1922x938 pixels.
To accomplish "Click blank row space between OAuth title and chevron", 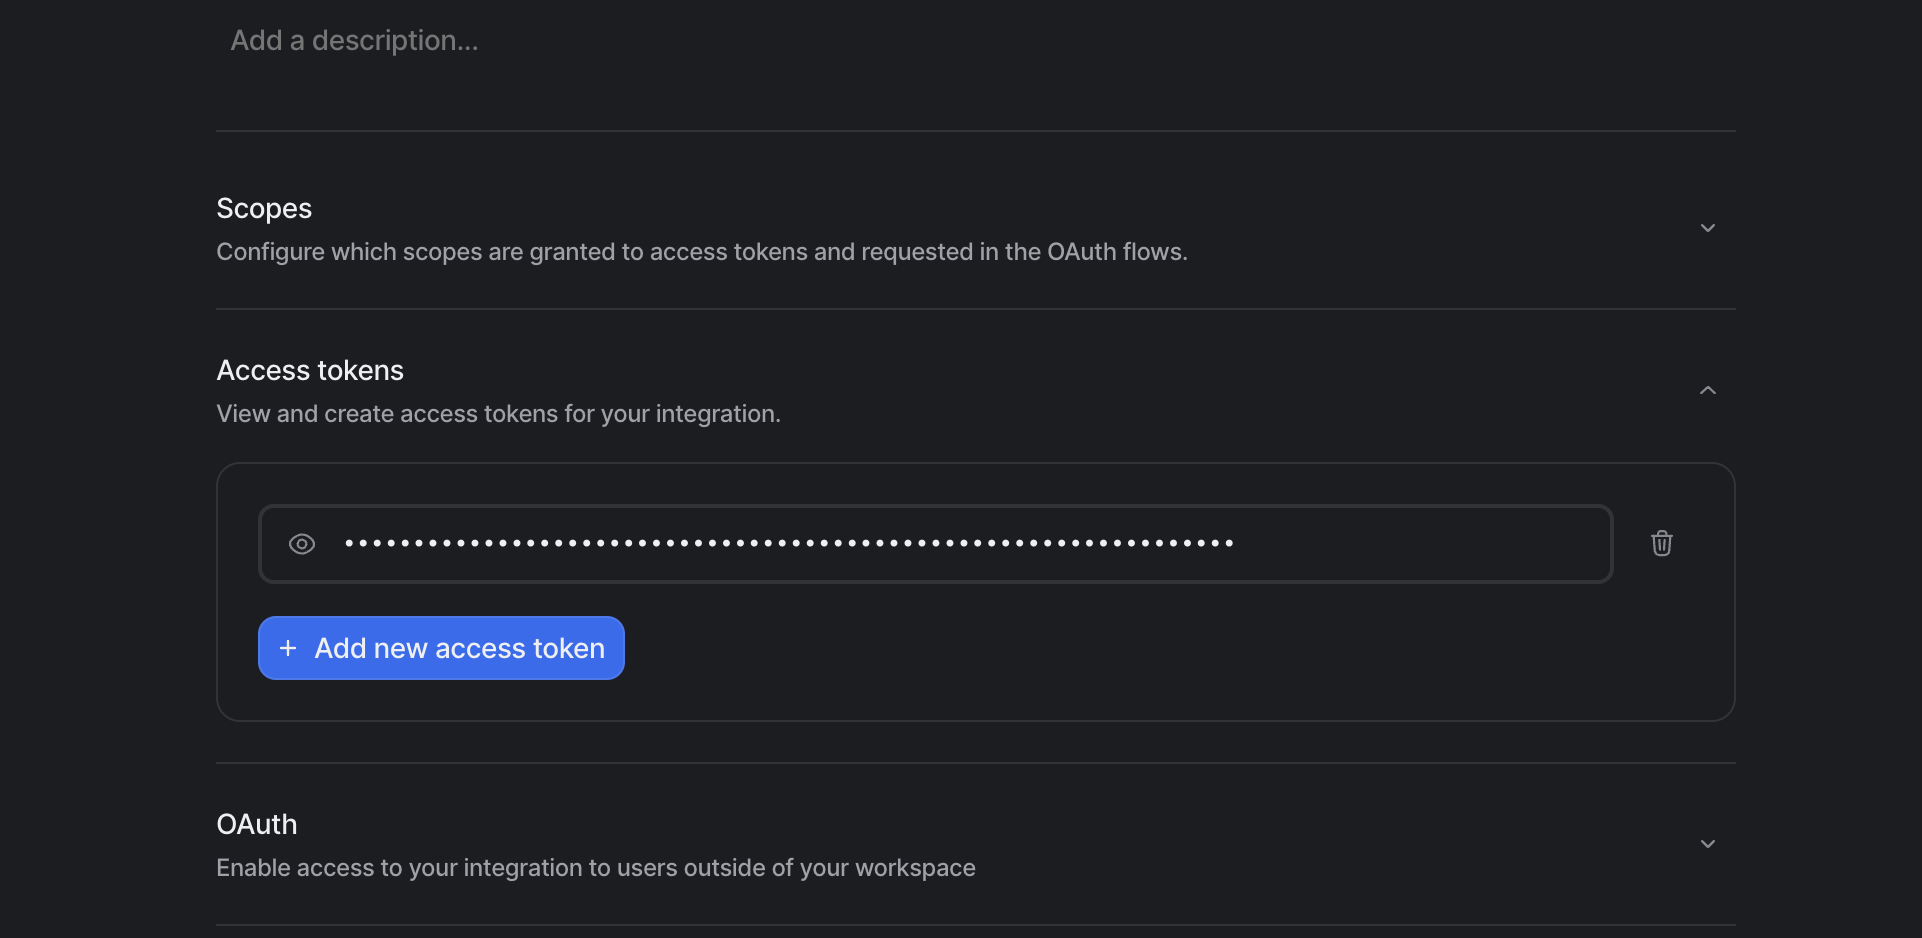I will pos(1000,826).
